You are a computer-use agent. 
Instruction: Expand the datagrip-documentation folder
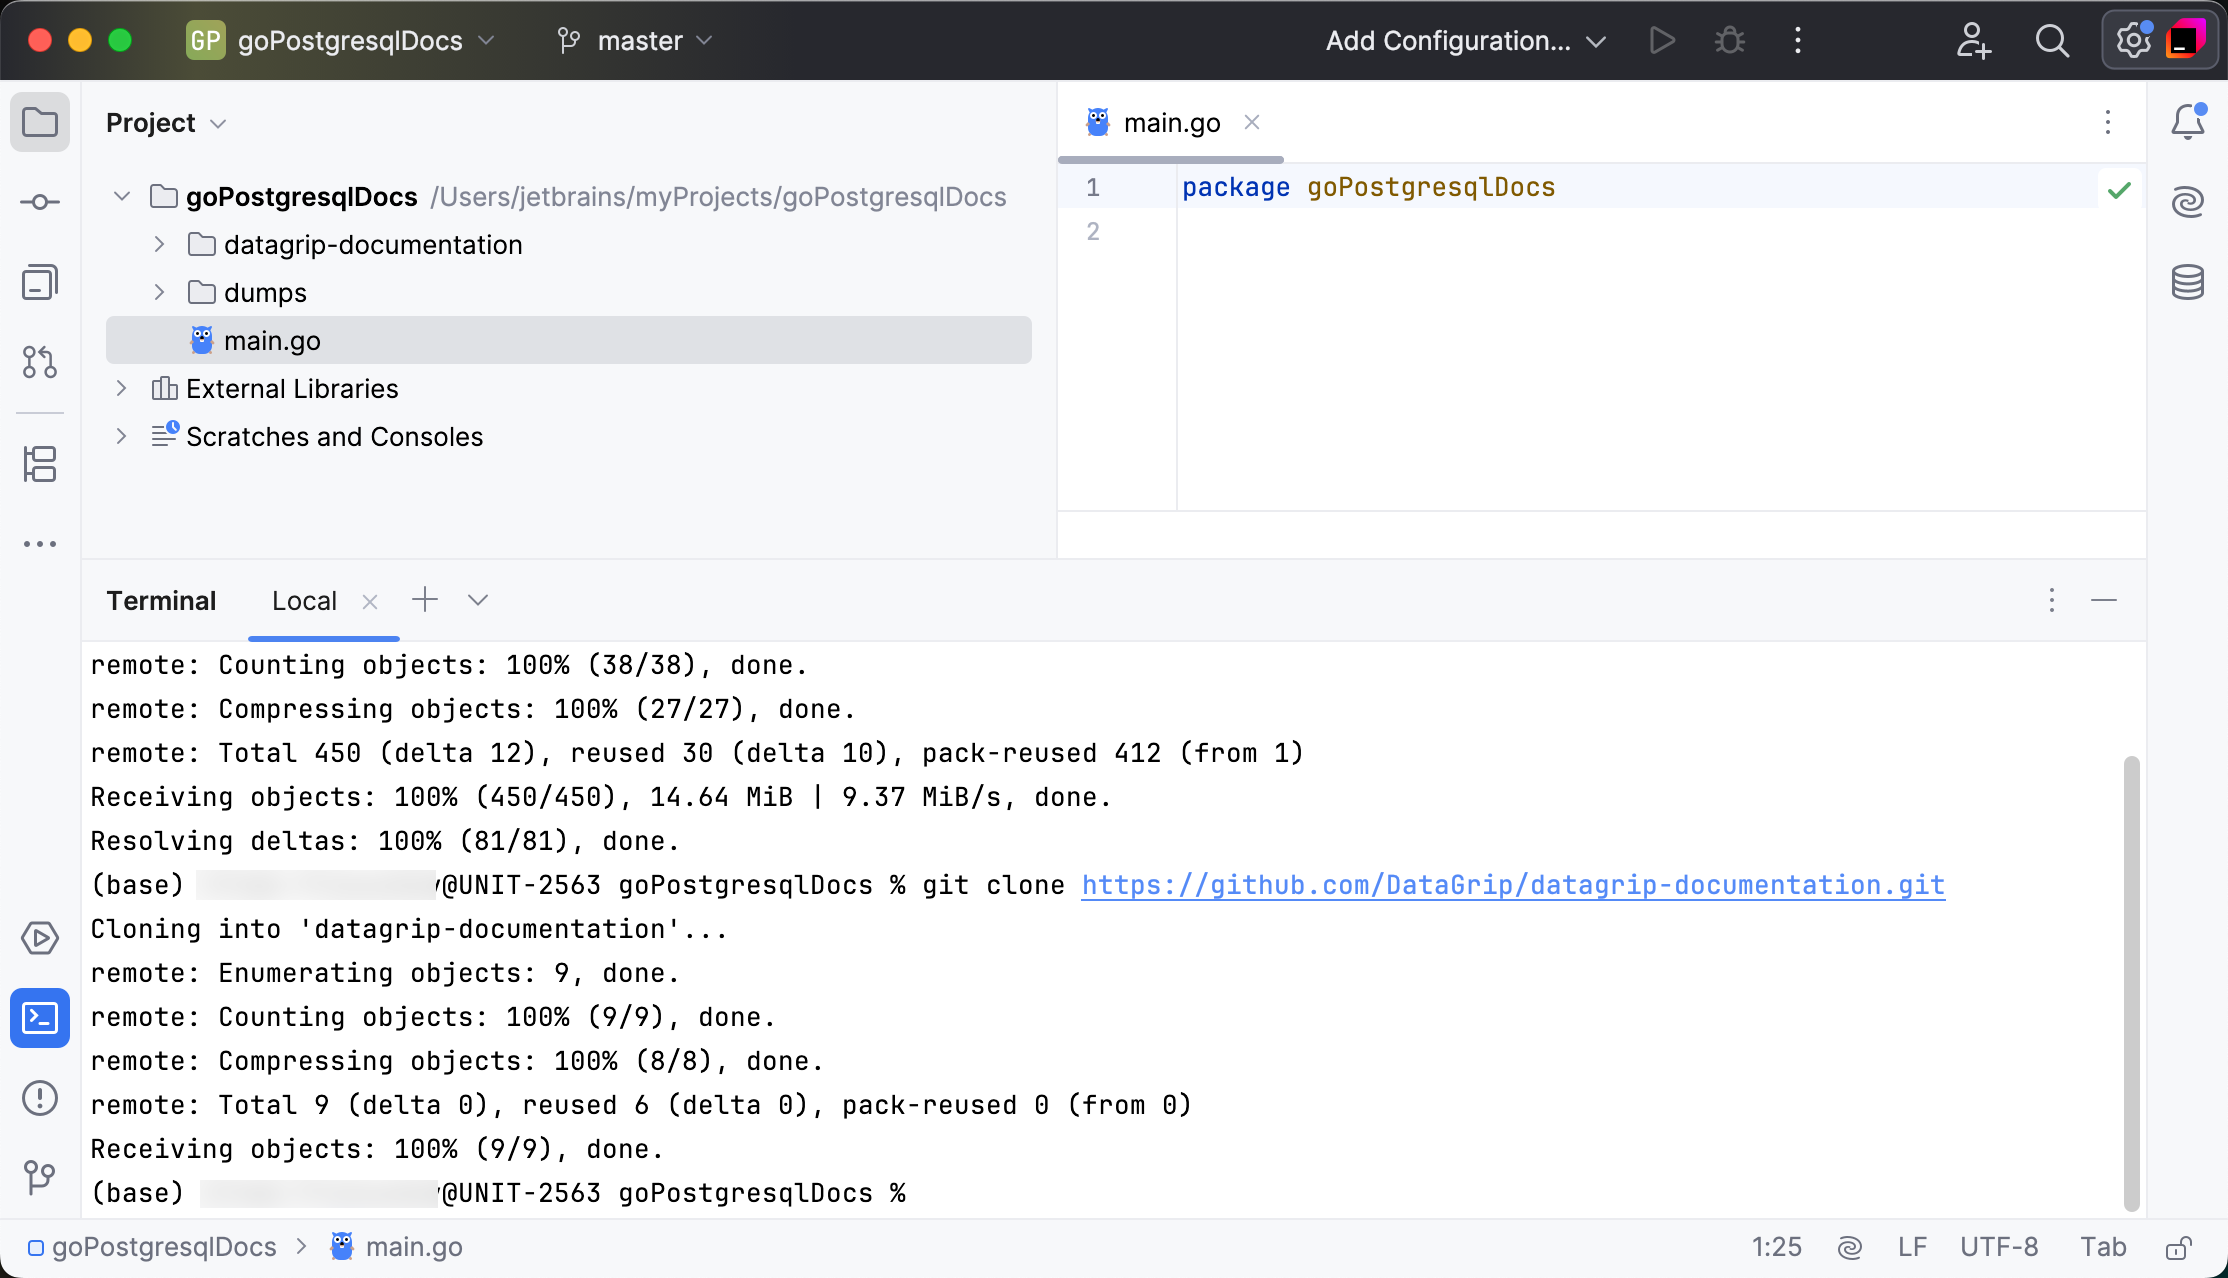(159, 245)
